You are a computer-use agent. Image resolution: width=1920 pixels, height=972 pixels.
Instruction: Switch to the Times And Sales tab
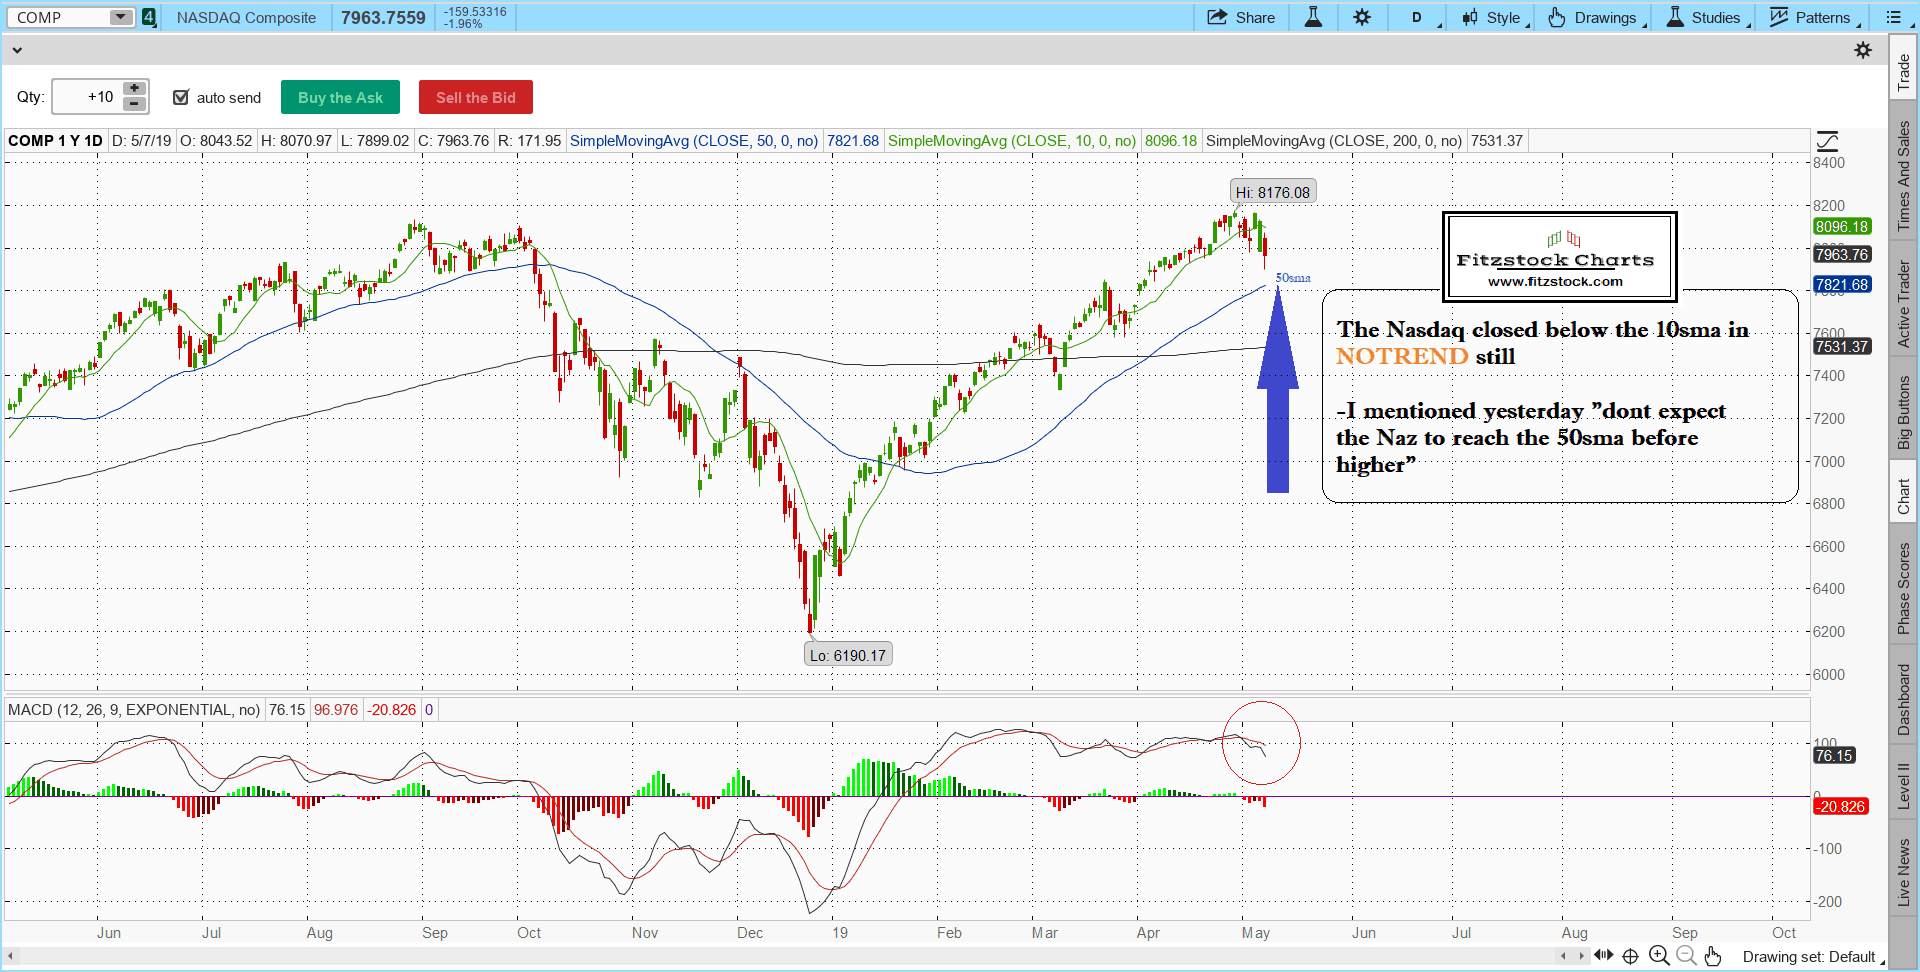coord(1903,175)
